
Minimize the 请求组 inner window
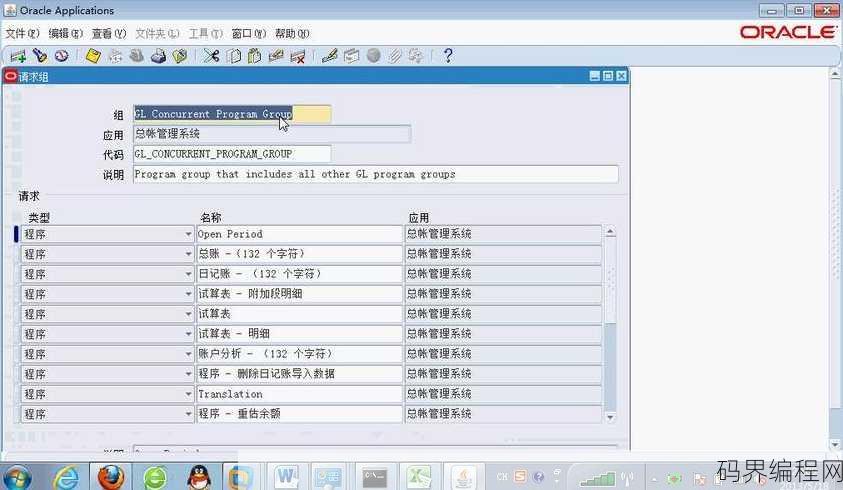point(595,76)
